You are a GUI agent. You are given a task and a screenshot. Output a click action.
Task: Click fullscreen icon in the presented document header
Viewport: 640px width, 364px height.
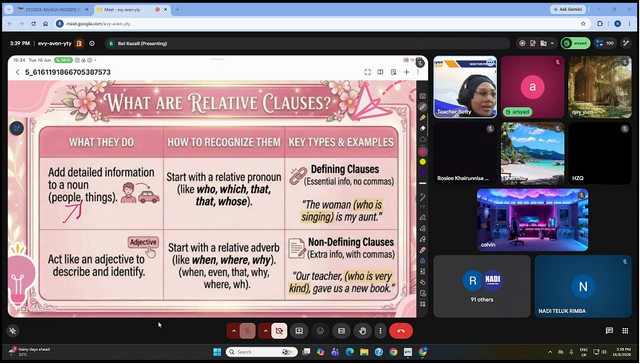click(368, 72)
